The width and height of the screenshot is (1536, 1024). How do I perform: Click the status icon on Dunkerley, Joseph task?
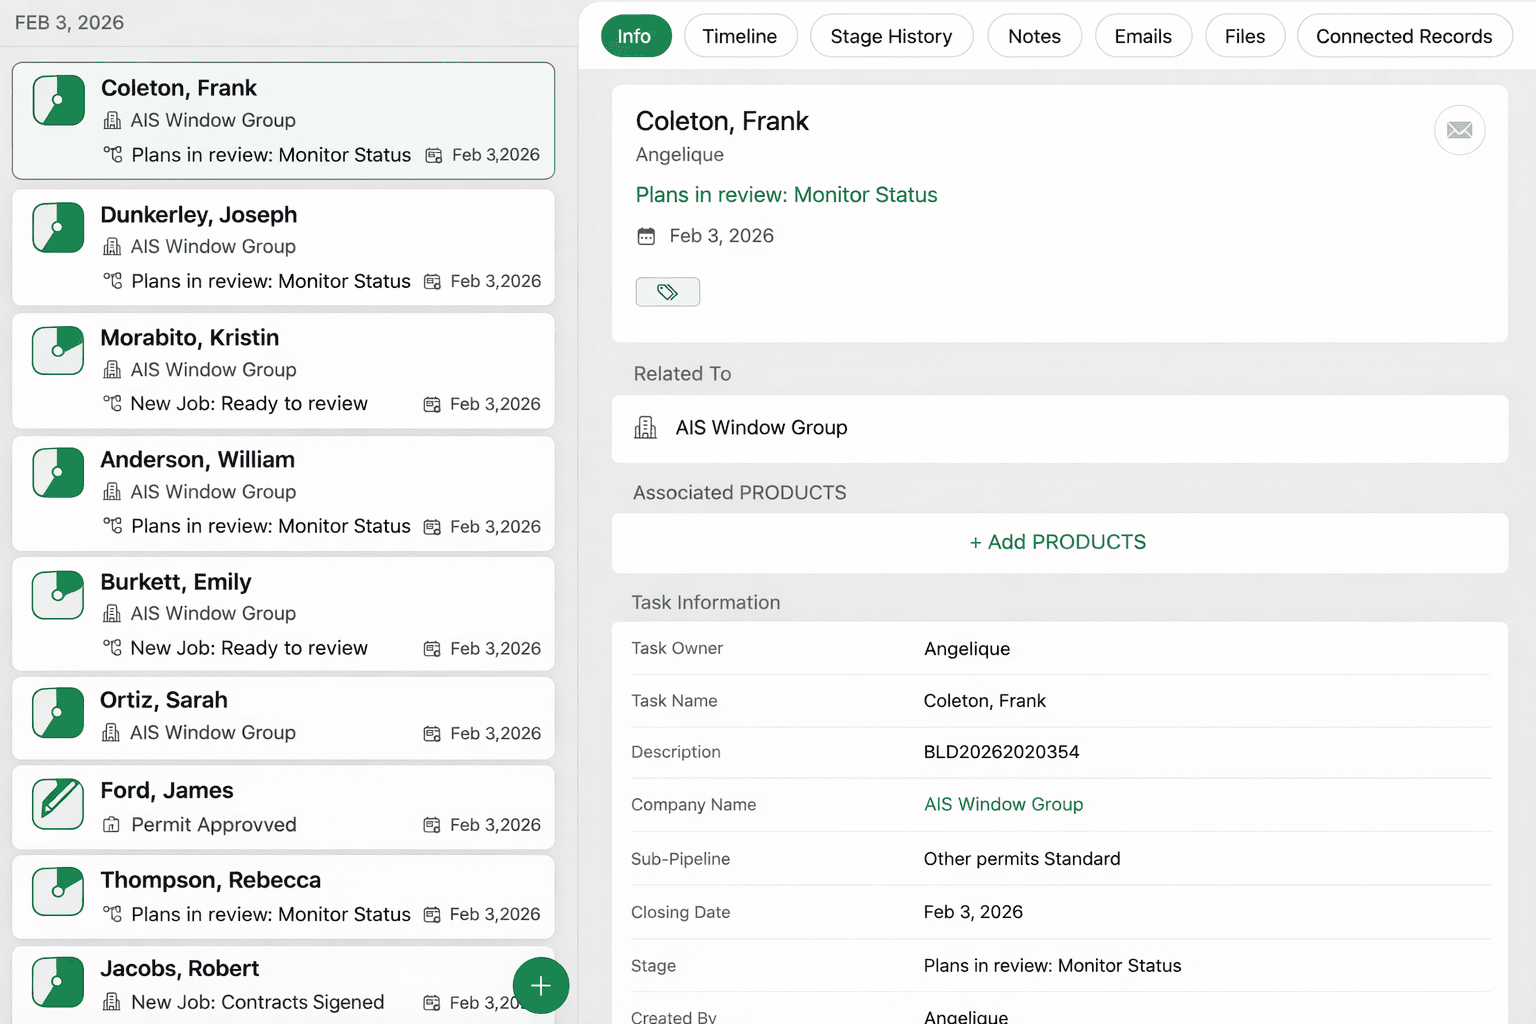(x=58, y=228)
